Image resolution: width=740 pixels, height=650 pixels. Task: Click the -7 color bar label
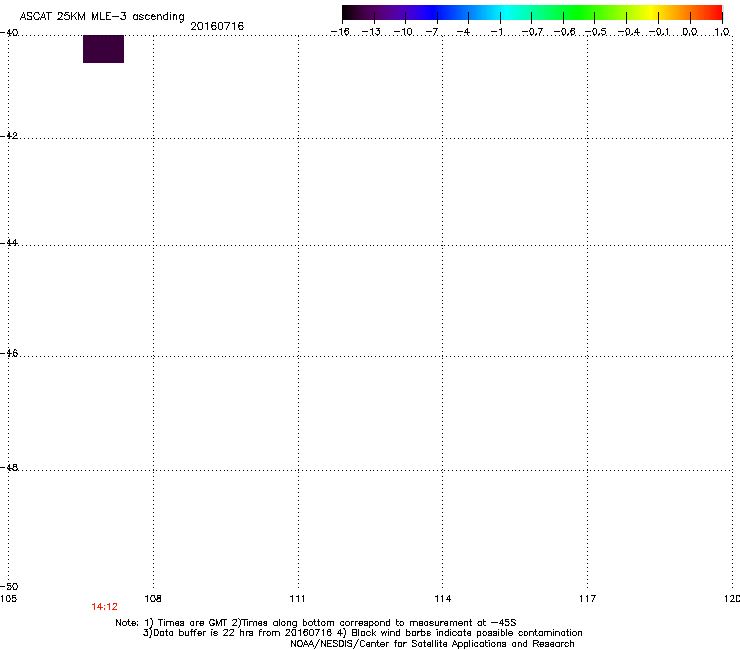432,32
